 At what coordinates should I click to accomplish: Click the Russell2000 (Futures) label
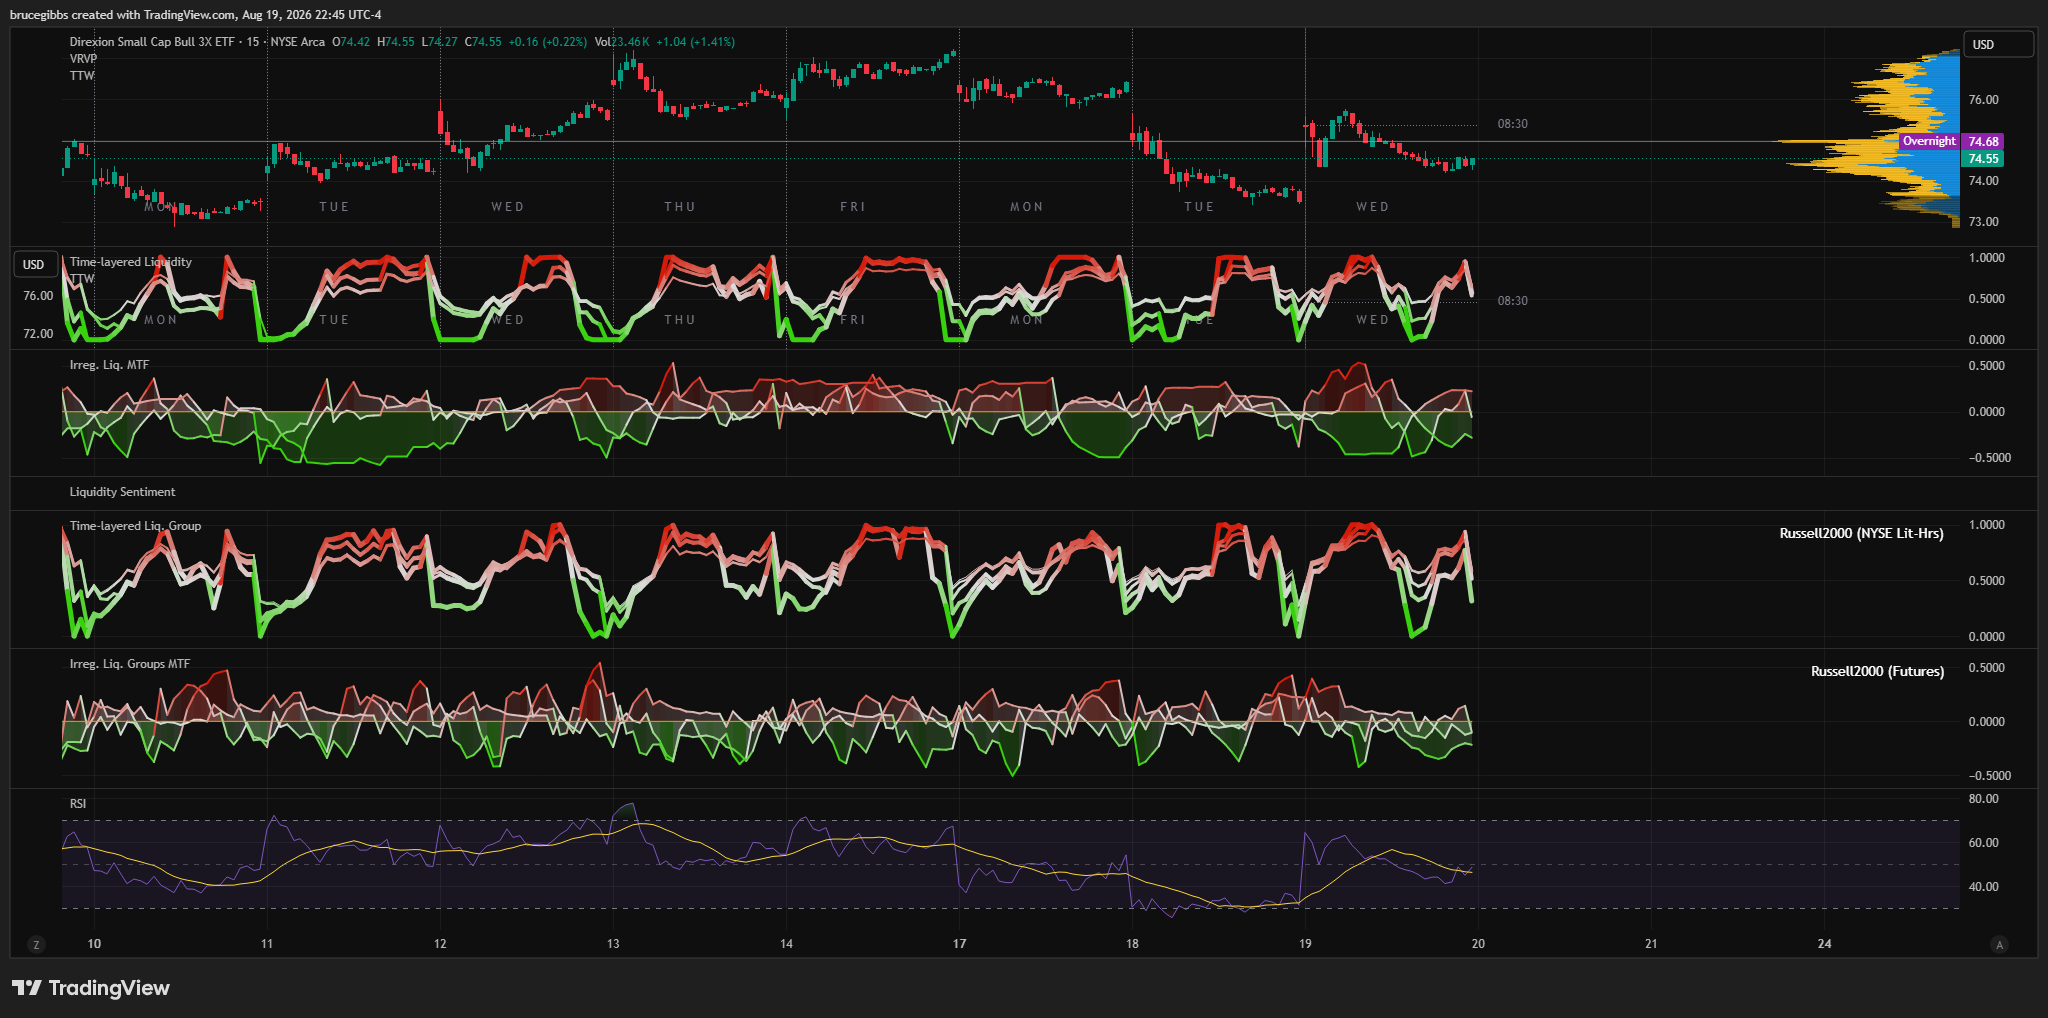click(x=1878, y=672)
